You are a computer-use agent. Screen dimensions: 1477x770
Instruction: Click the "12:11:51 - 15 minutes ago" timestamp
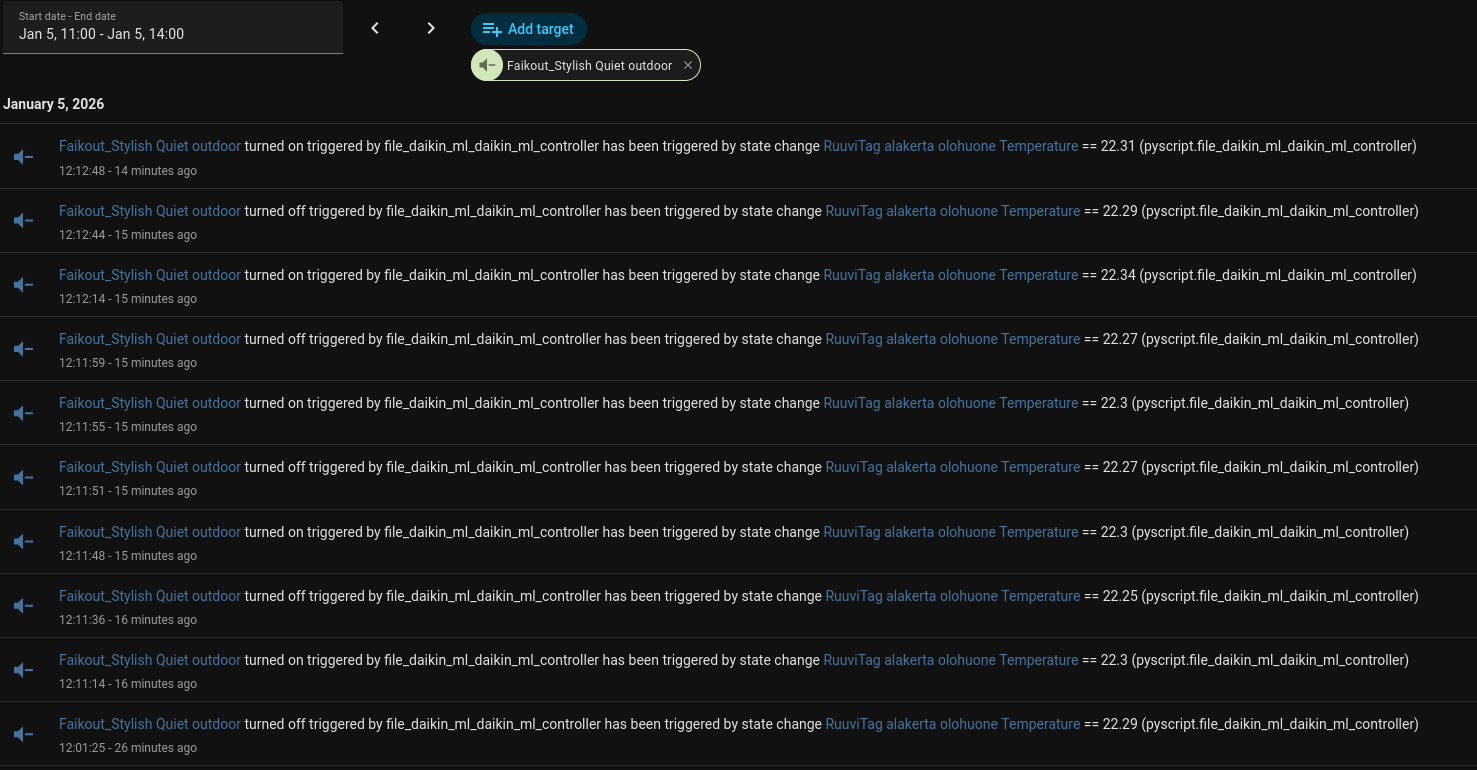coord(128,491)
